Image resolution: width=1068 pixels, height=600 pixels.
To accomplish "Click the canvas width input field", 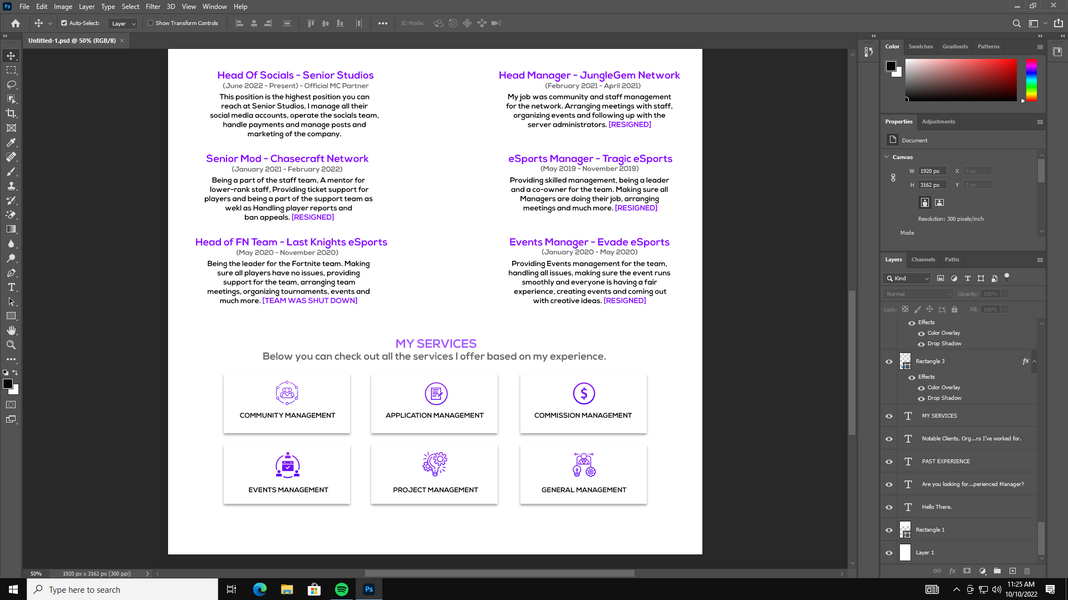I will 930,171.
